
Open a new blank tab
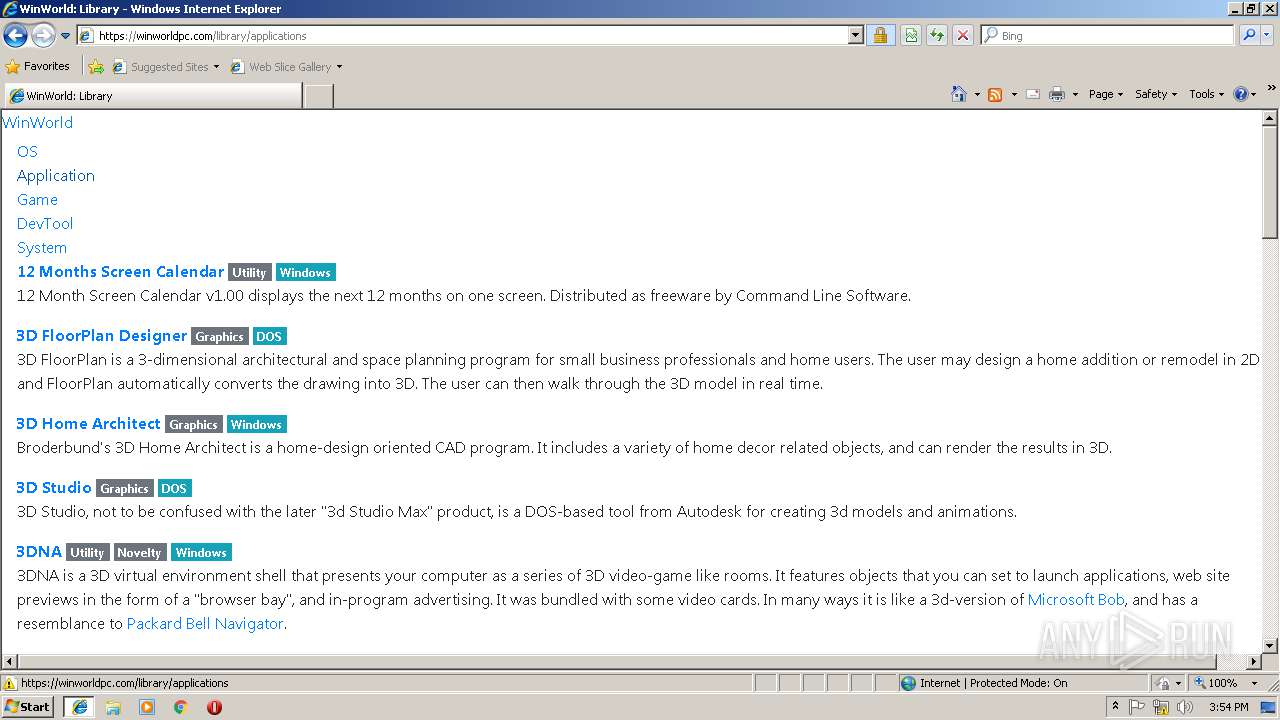coord(318,96)
